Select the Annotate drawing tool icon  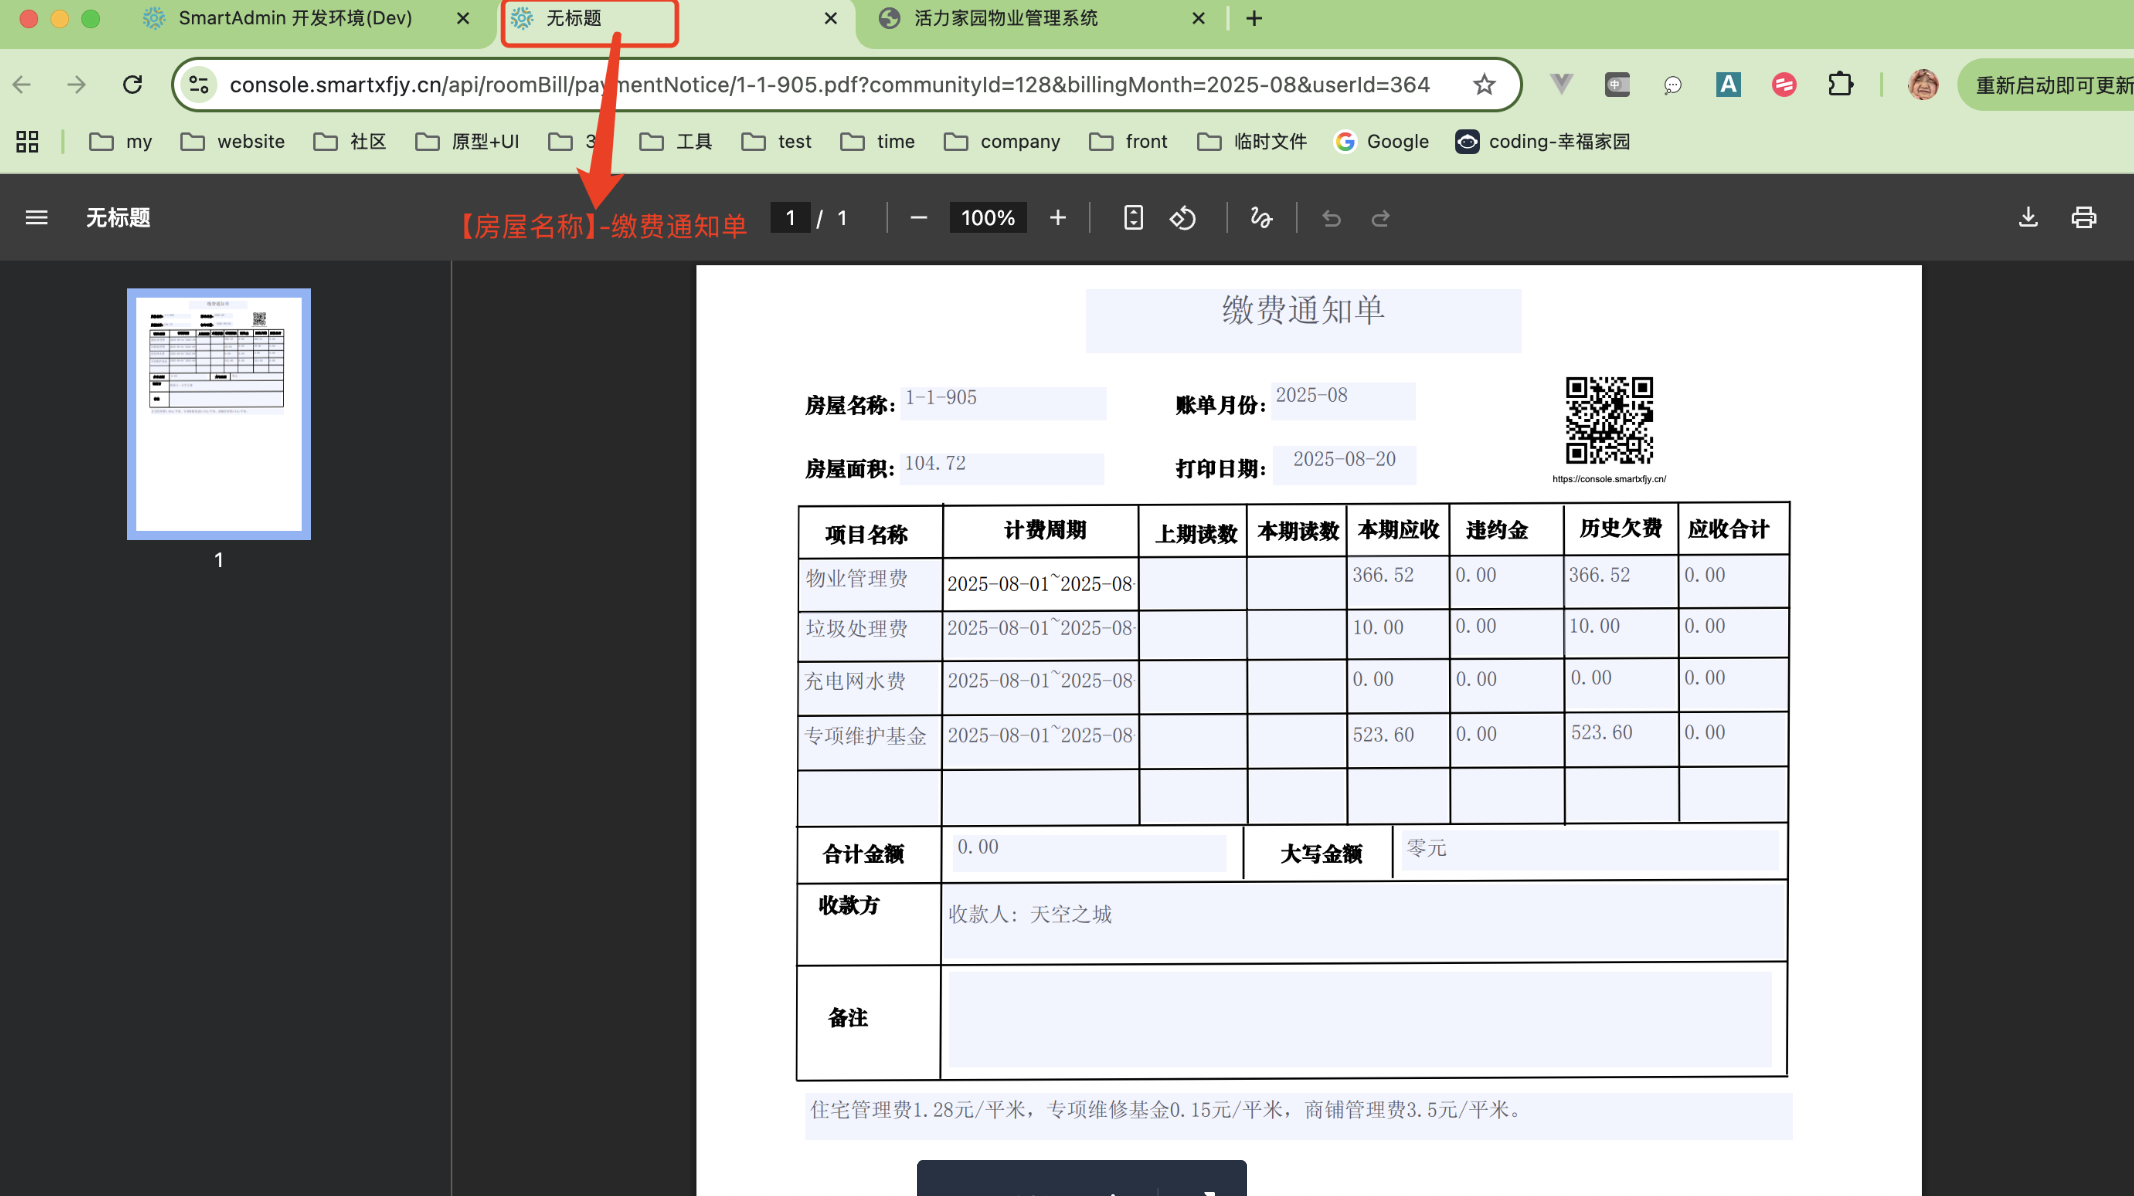1261,217
